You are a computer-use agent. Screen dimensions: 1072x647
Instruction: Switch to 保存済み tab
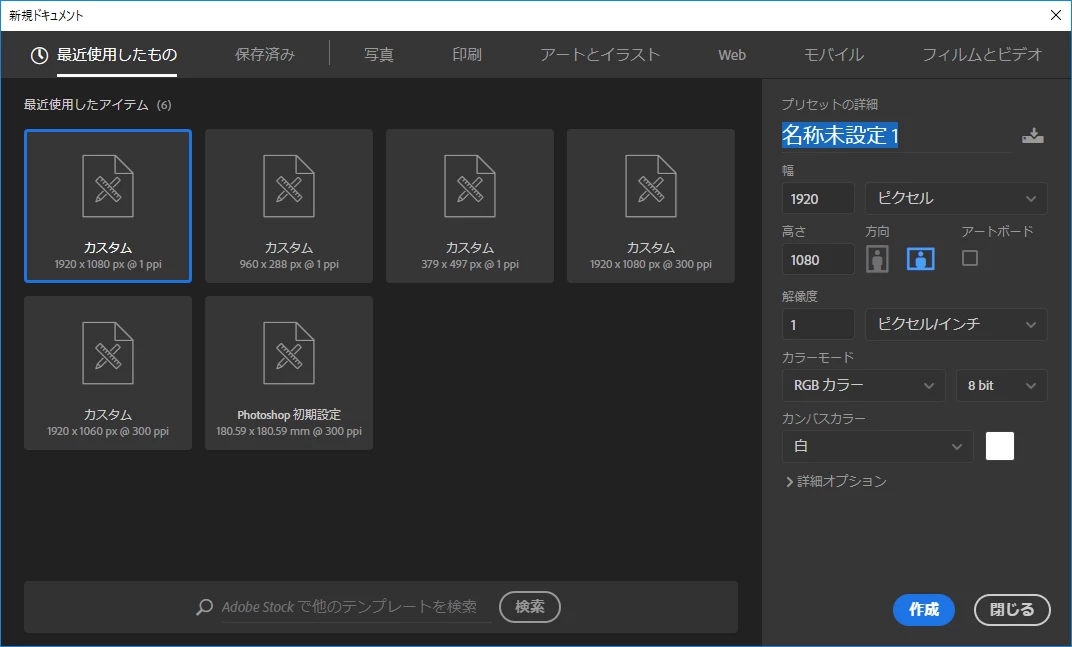click(265, 55)
